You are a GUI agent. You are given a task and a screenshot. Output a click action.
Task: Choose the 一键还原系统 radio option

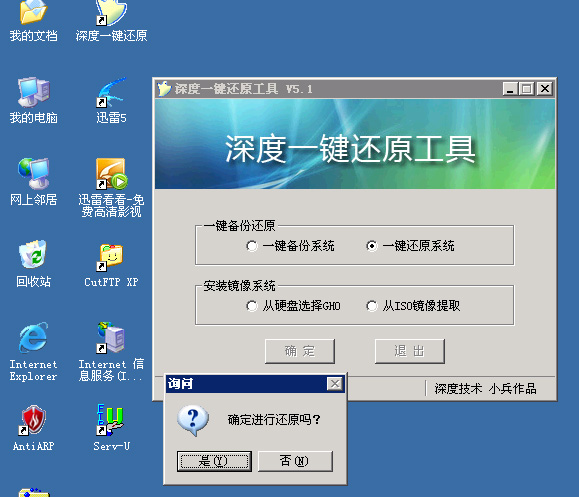pyautogui.click(x=410, y=246)
